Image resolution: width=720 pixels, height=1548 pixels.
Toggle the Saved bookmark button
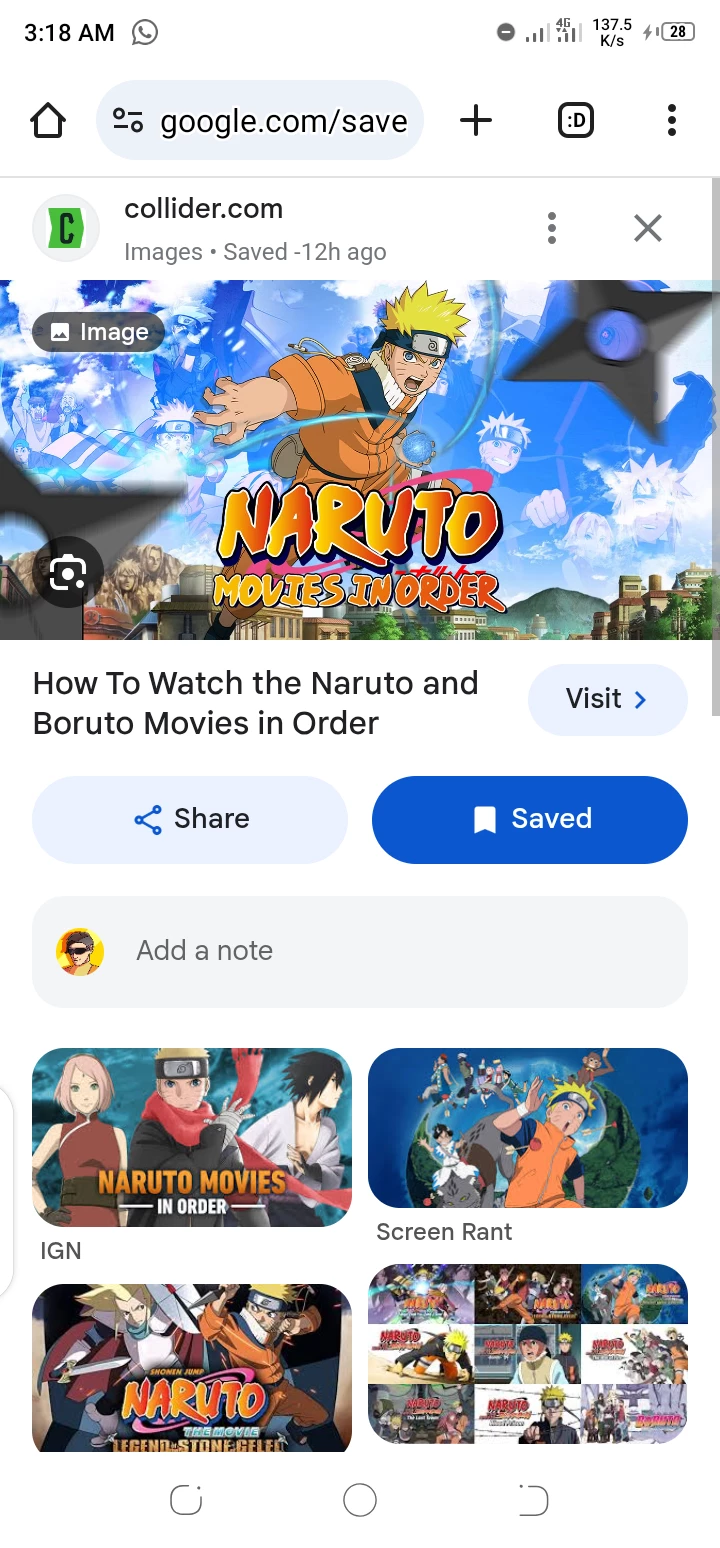click(x=530, y=819)
